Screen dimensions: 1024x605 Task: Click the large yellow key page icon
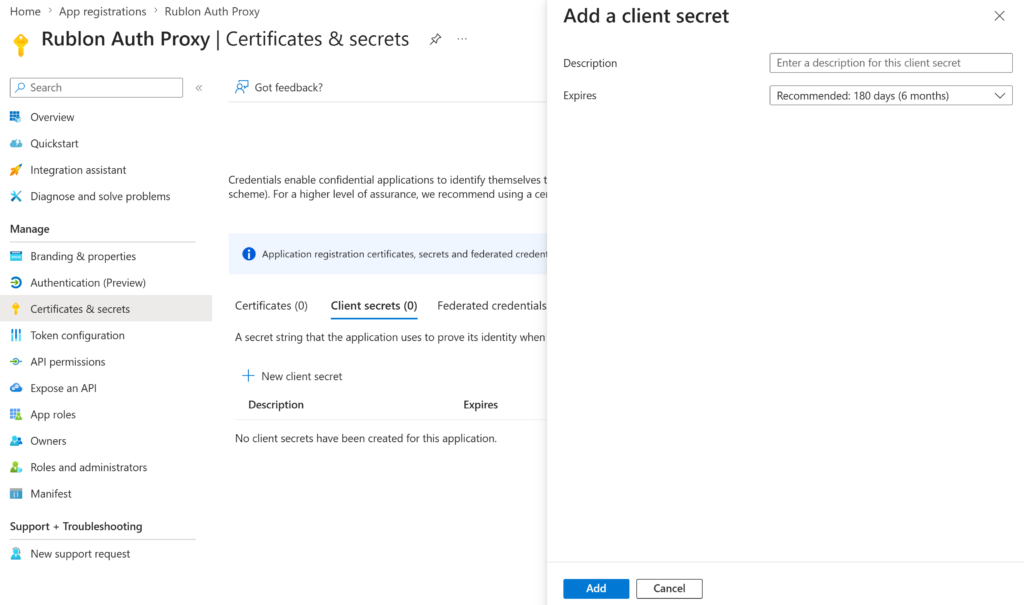[x=21, y=44]
